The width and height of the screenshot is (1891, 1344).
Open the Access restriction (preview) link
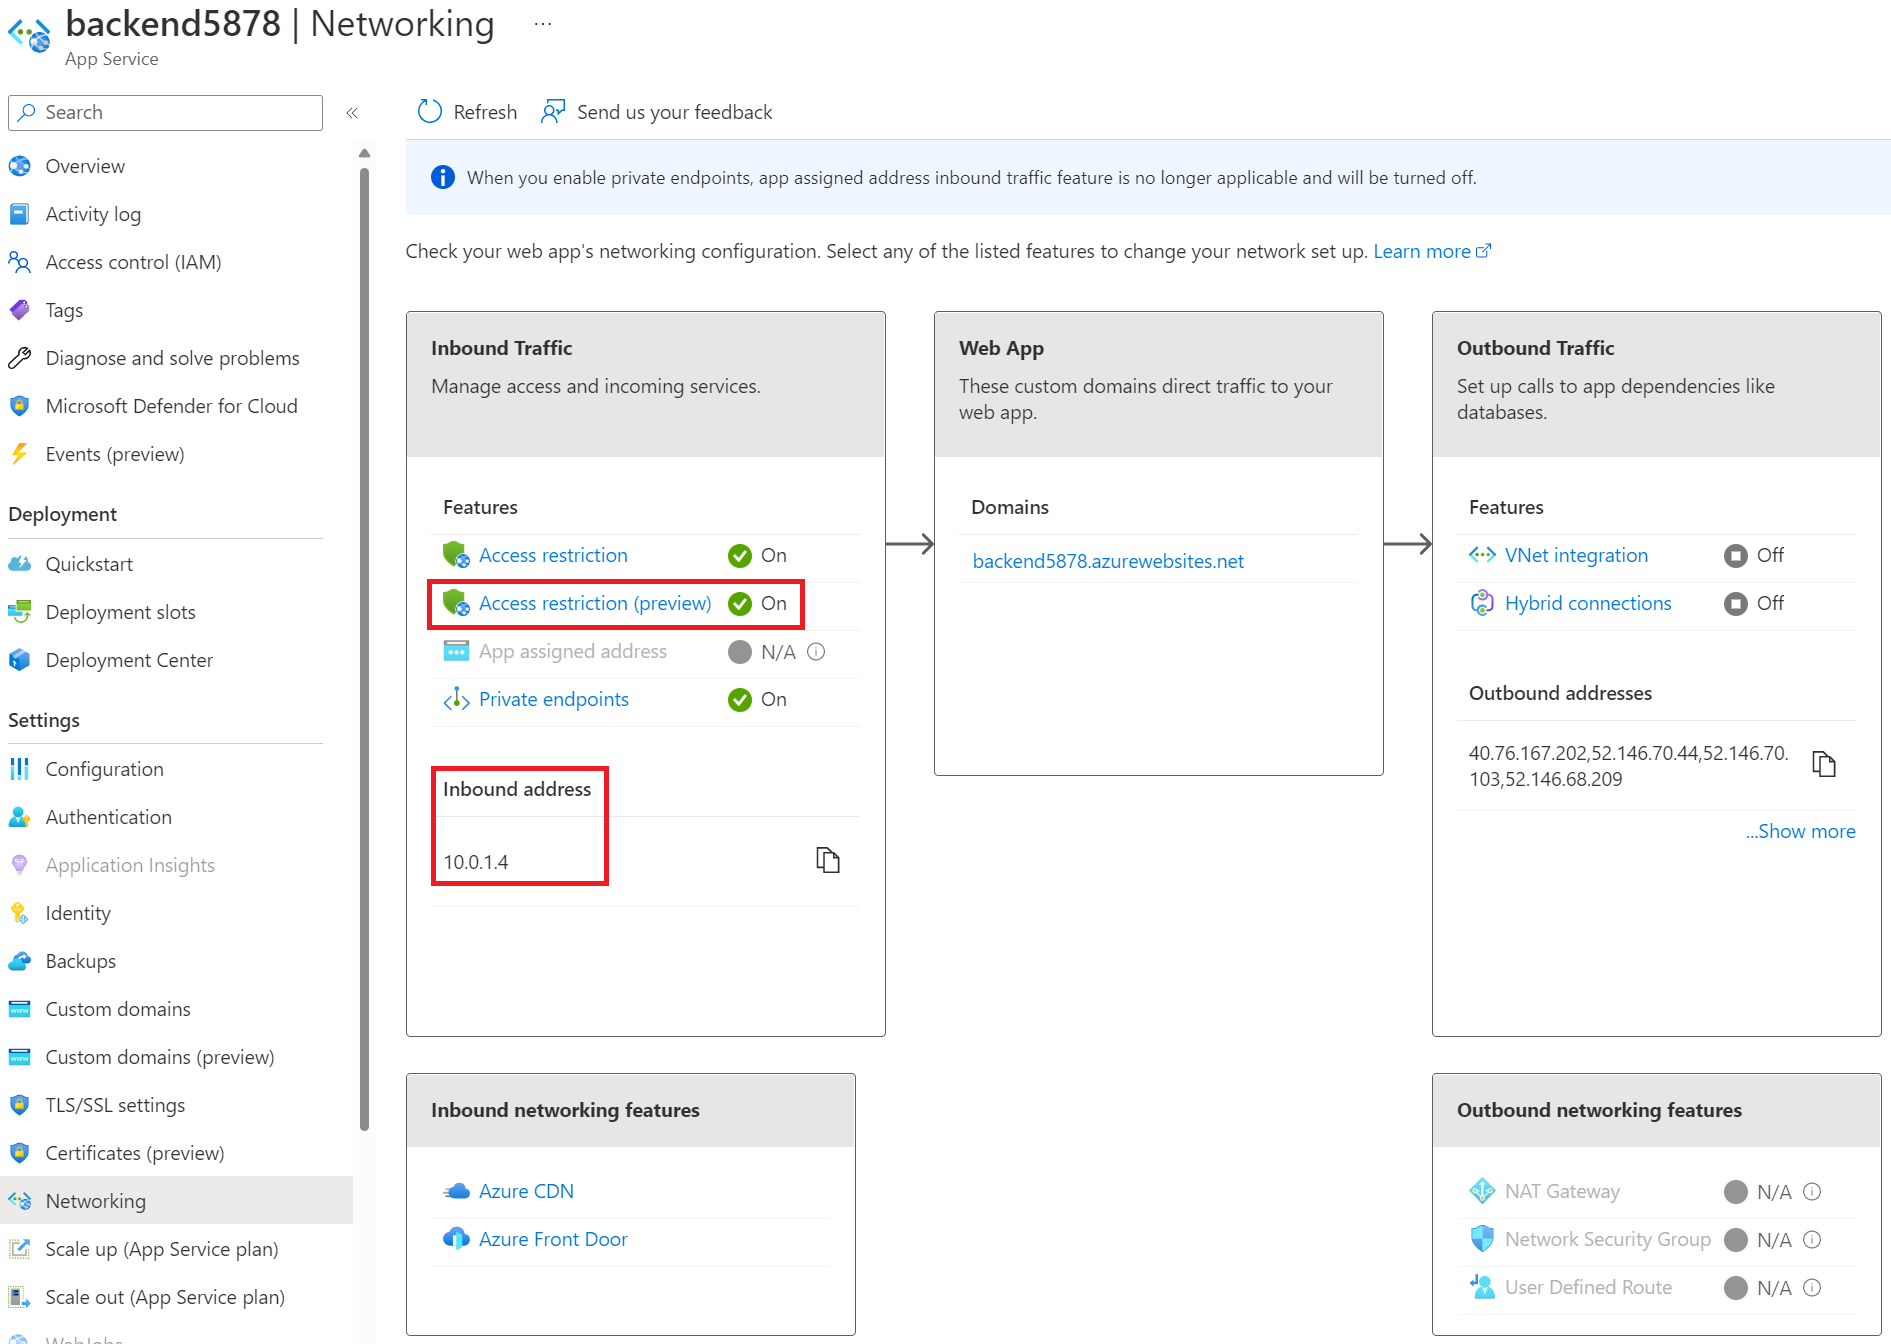(594, 603)
